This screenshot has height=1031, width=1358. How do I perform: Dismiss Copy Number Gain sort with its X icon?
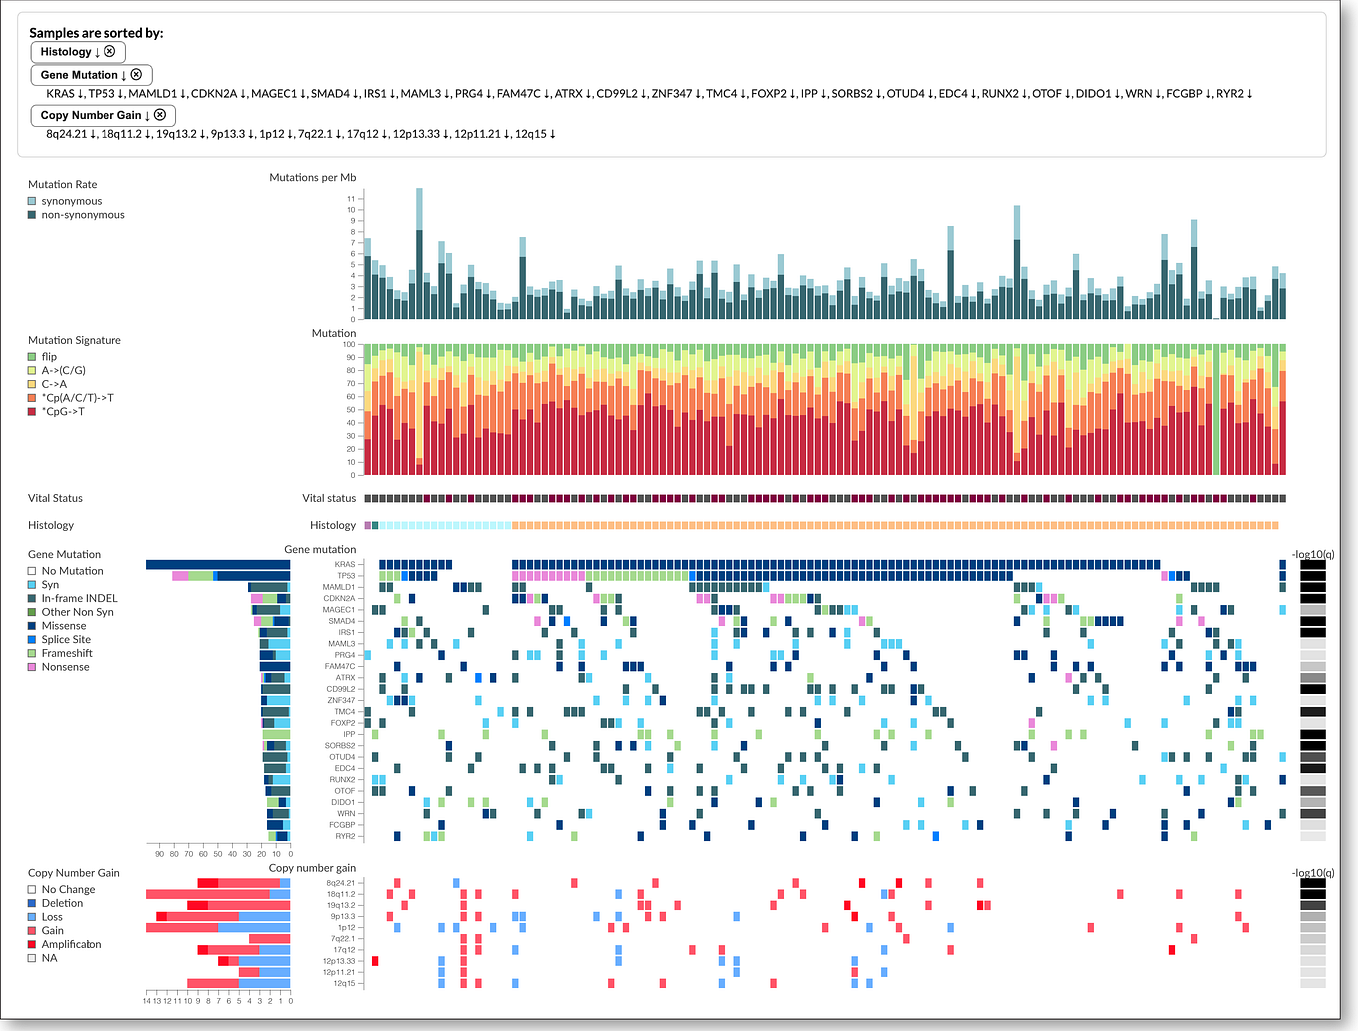(160, 115)
